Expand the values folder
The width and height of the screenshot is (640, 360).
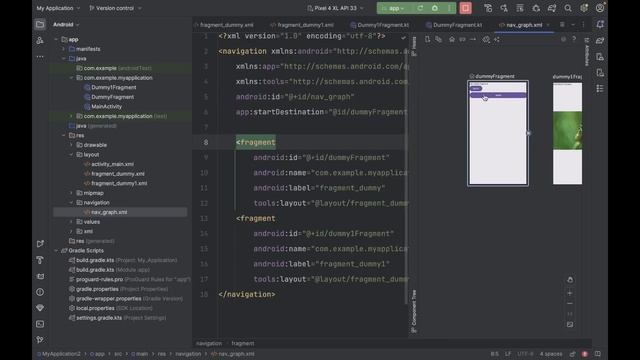coord(71,222)
